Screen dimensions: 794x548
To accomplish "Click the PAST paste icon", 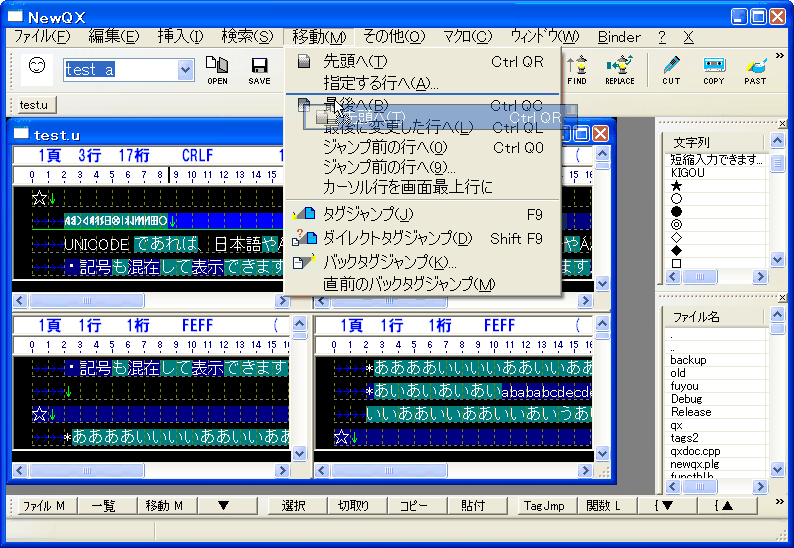I will 755,70.
